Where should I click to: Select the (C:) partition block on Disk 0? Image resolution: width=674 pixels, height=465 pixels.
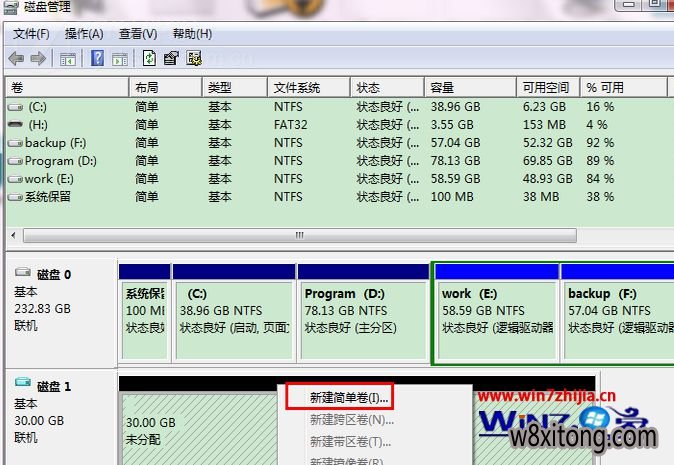point(233,310)
